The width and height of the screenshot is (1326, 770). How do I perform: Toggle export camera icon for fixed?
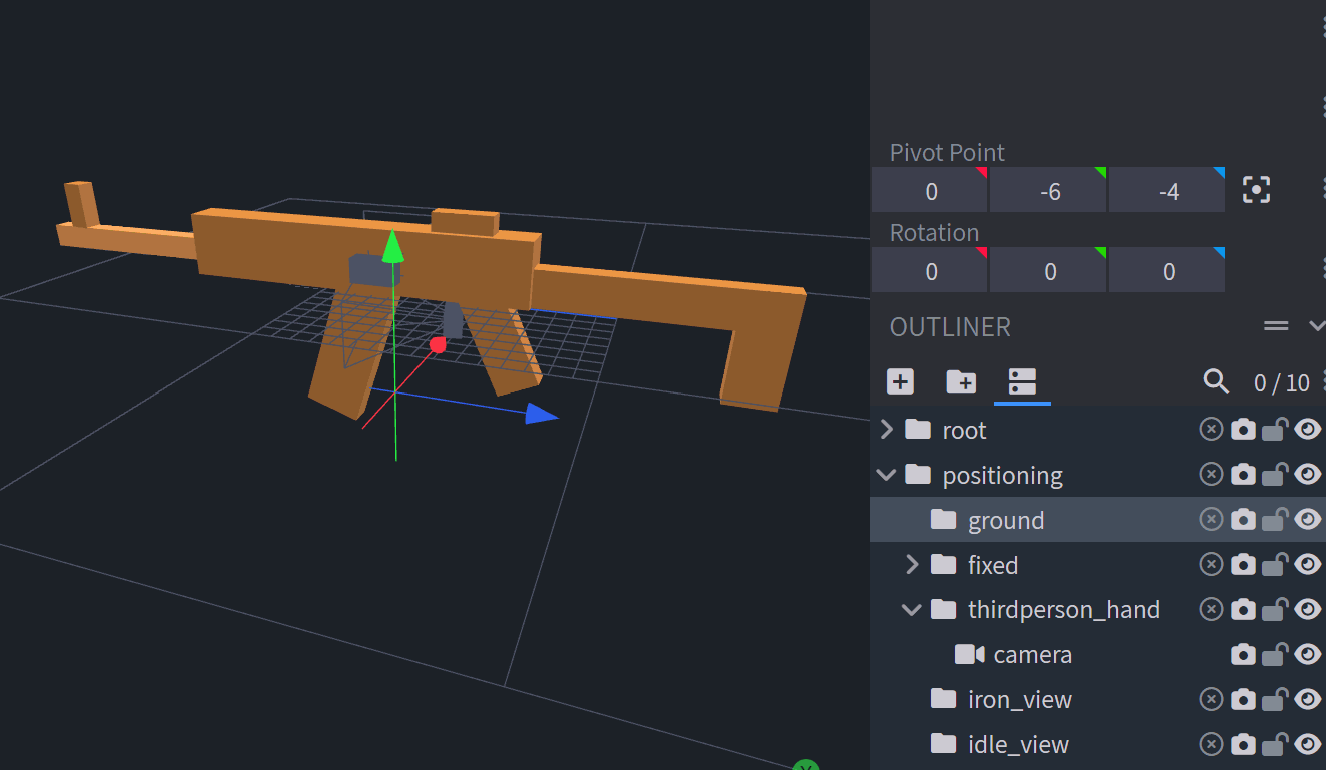click(1243, 565)
